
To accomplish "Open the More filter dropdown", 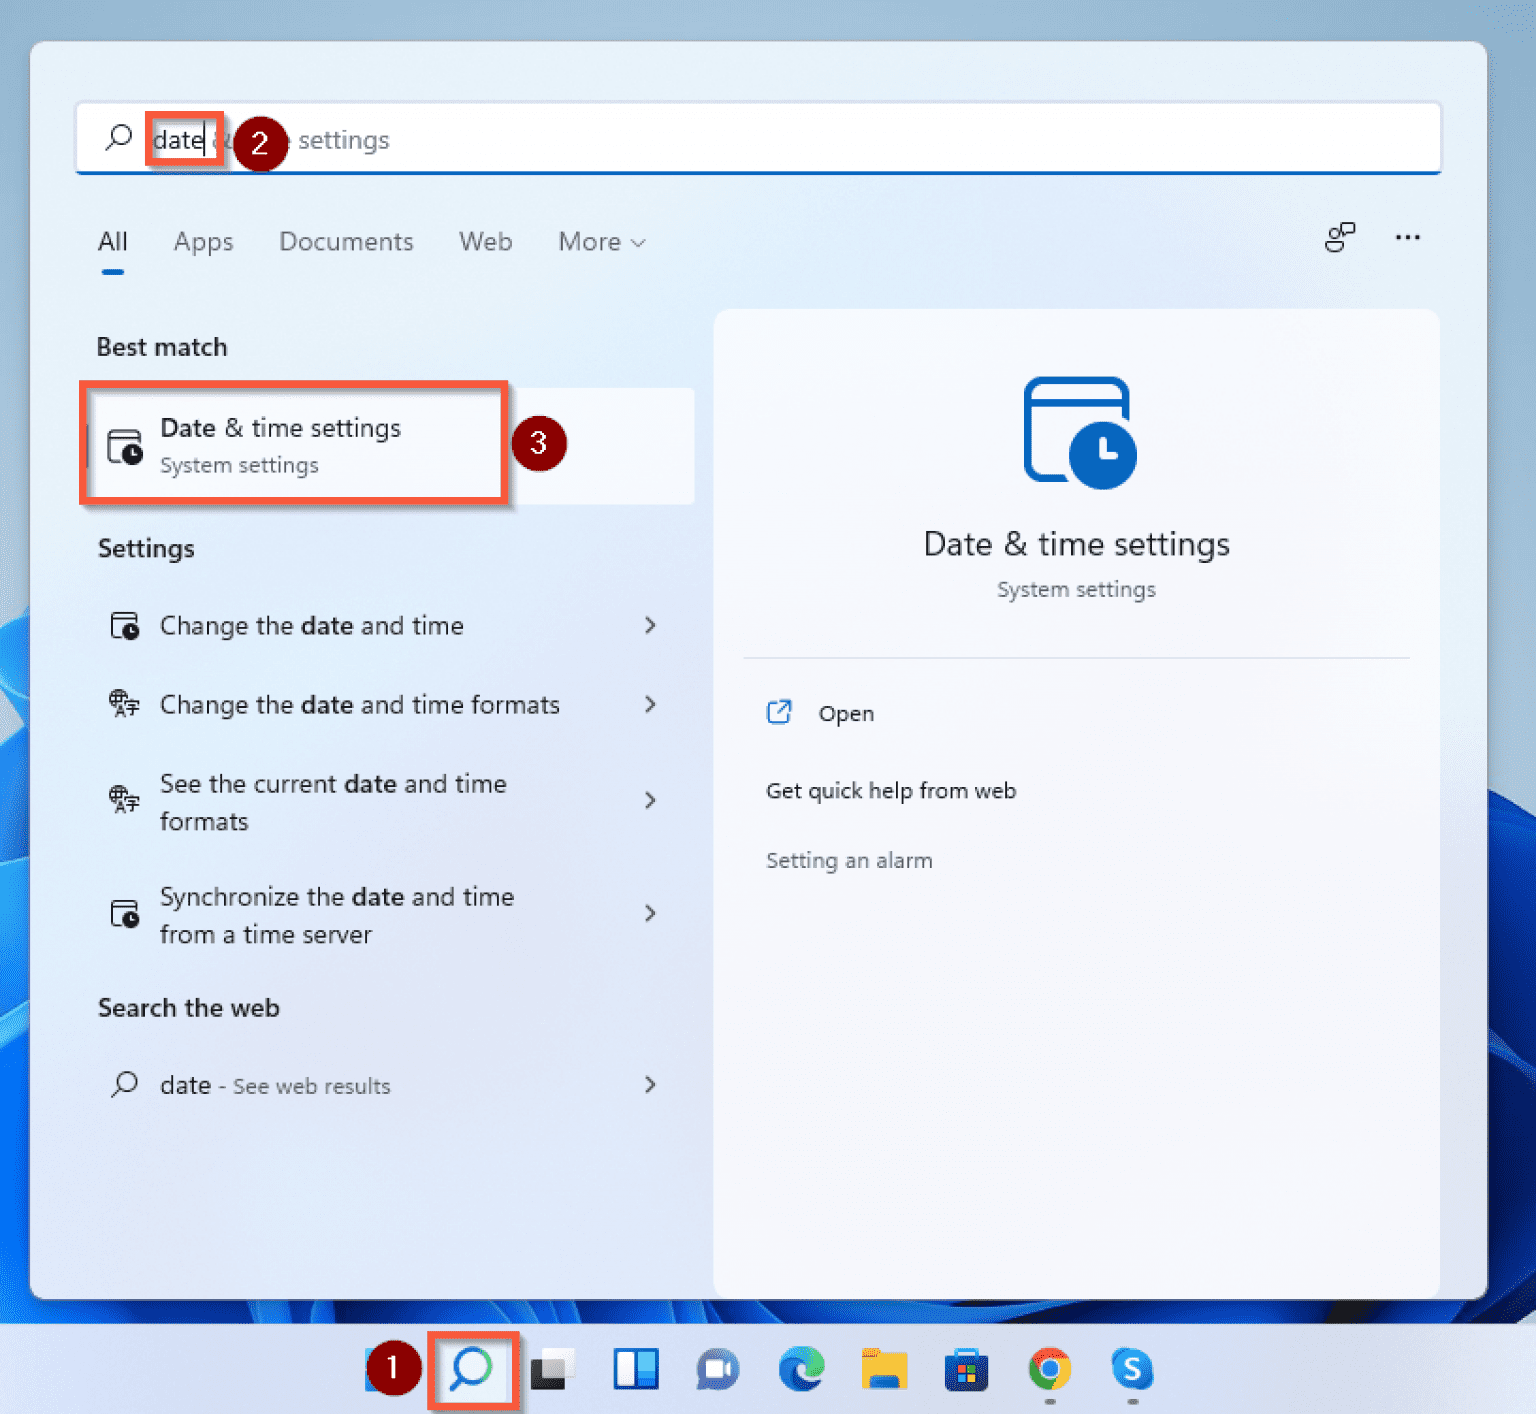I will point(600,242).
